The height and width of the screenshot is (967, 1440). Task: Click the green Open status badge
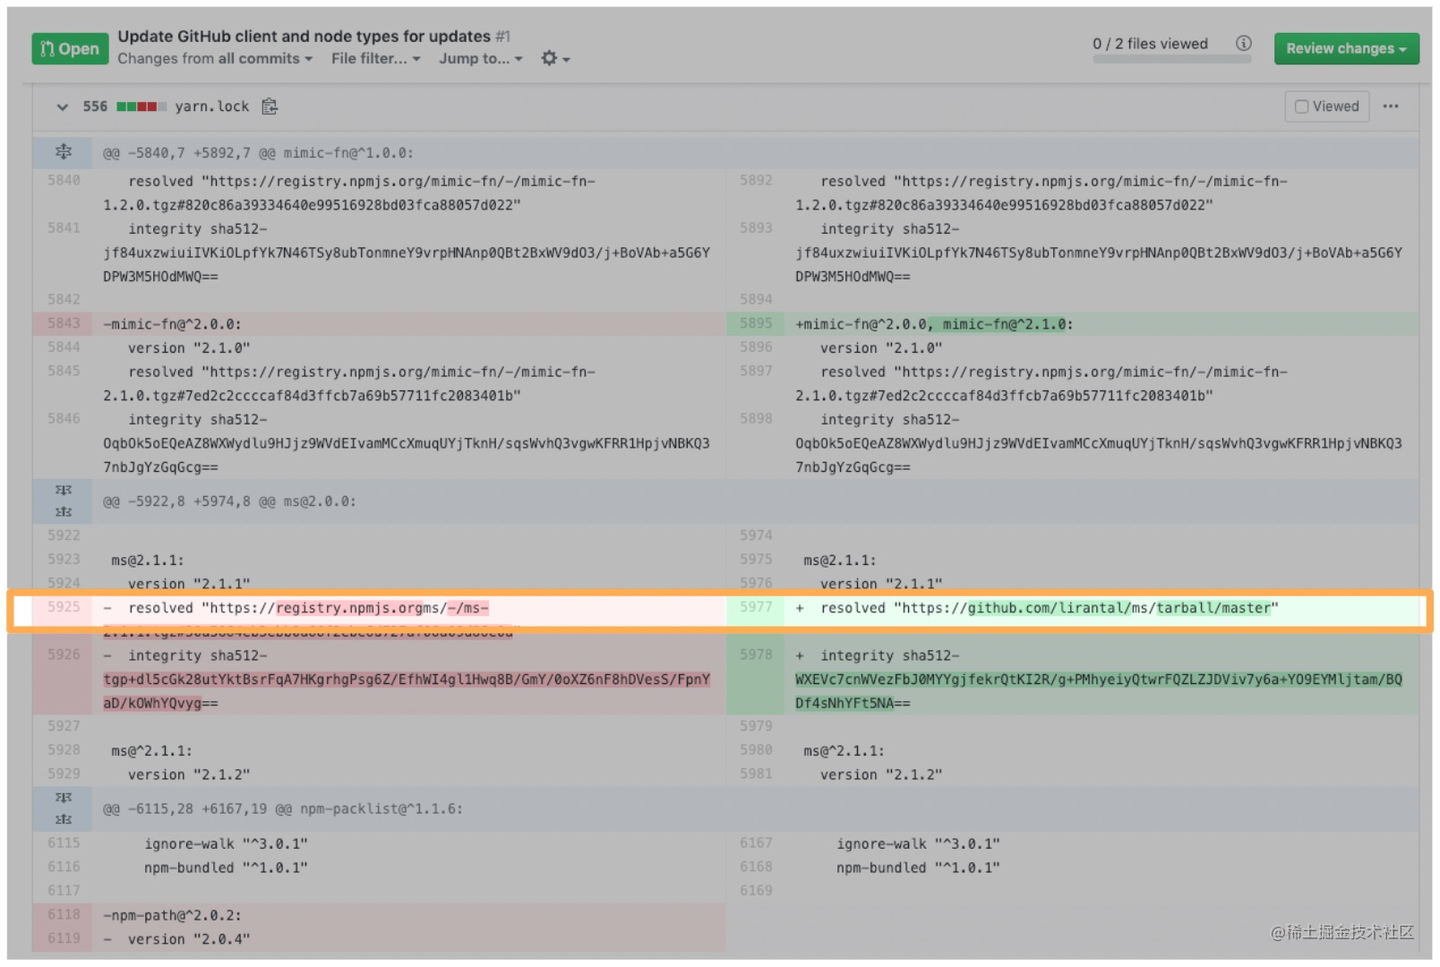click(x=70, y=48)
